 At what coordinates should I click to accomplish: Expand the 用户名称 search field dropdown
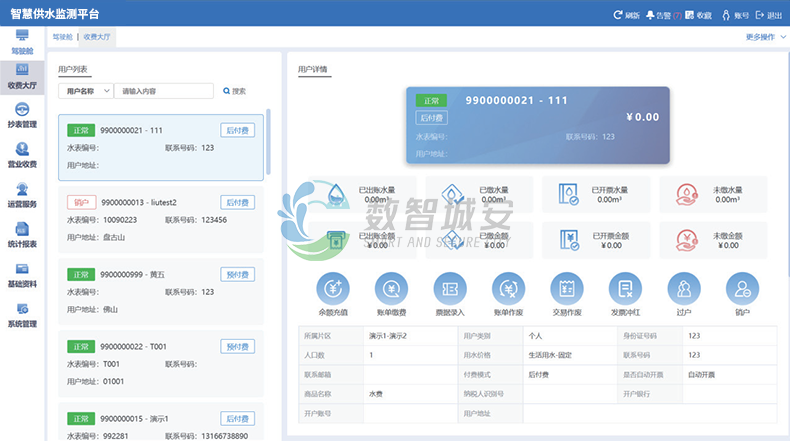tap(88, 91)
